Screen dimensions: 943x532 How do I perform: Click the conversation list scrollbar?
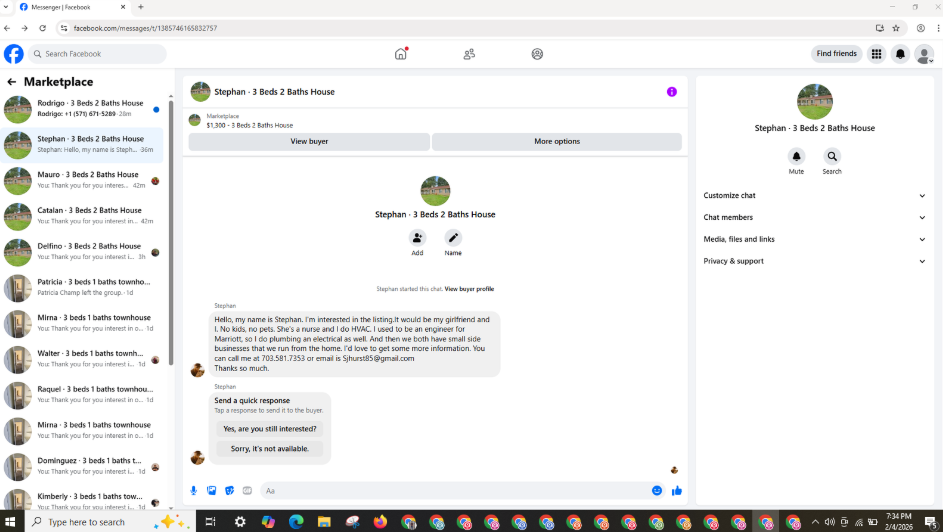[x=171, y=231]
